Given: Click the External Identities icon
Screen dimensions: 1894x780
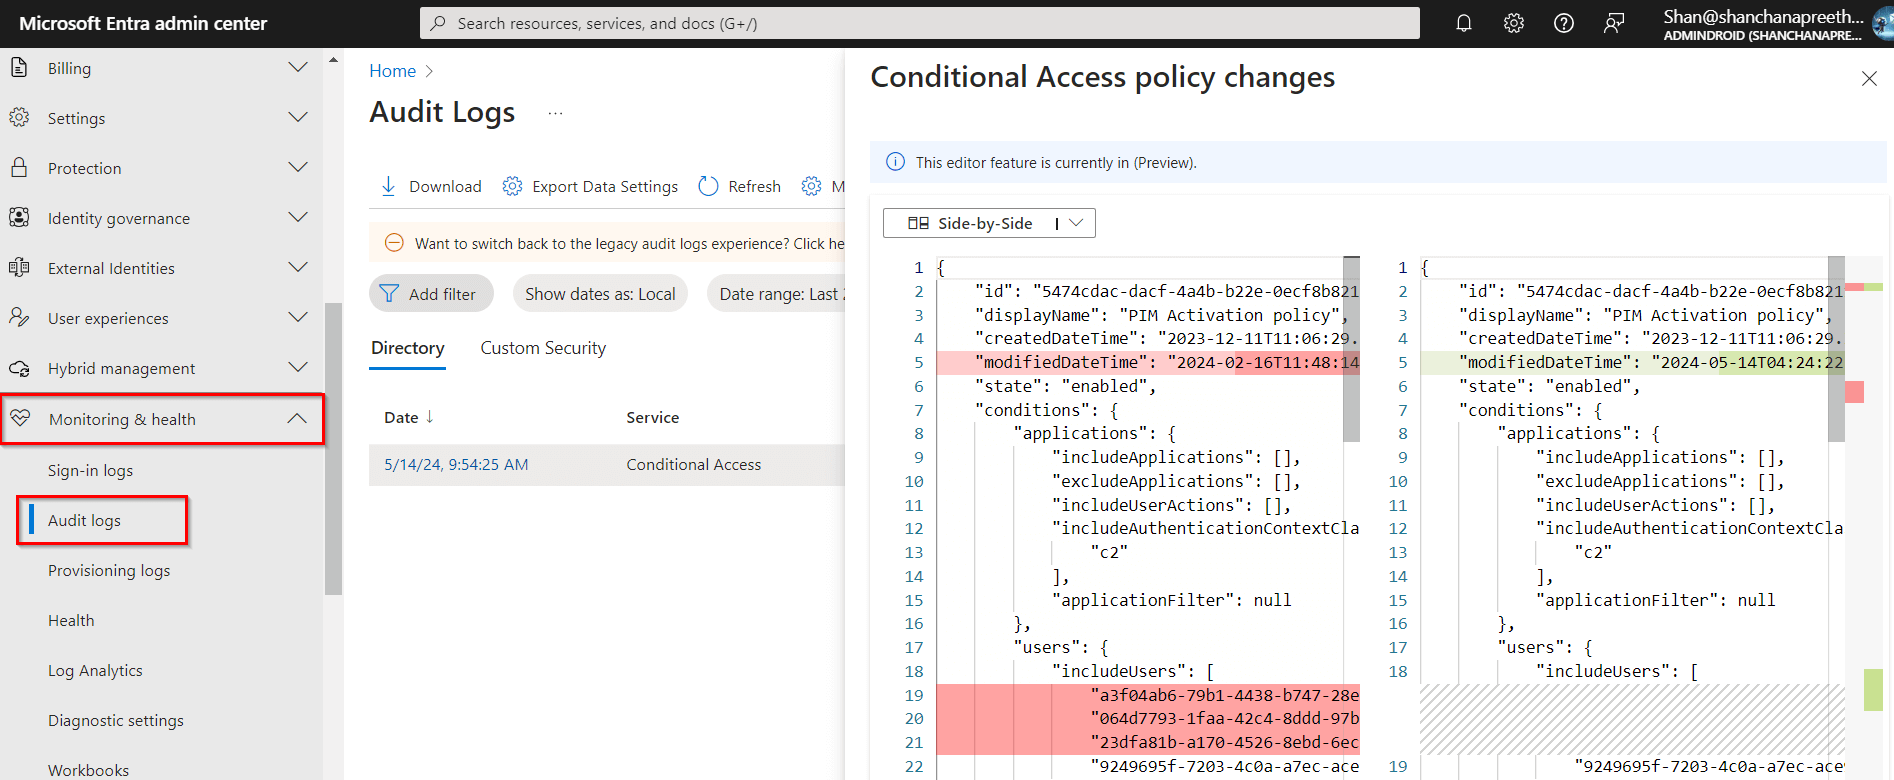Looking at the screenshot, I should [x=19, y=267].
